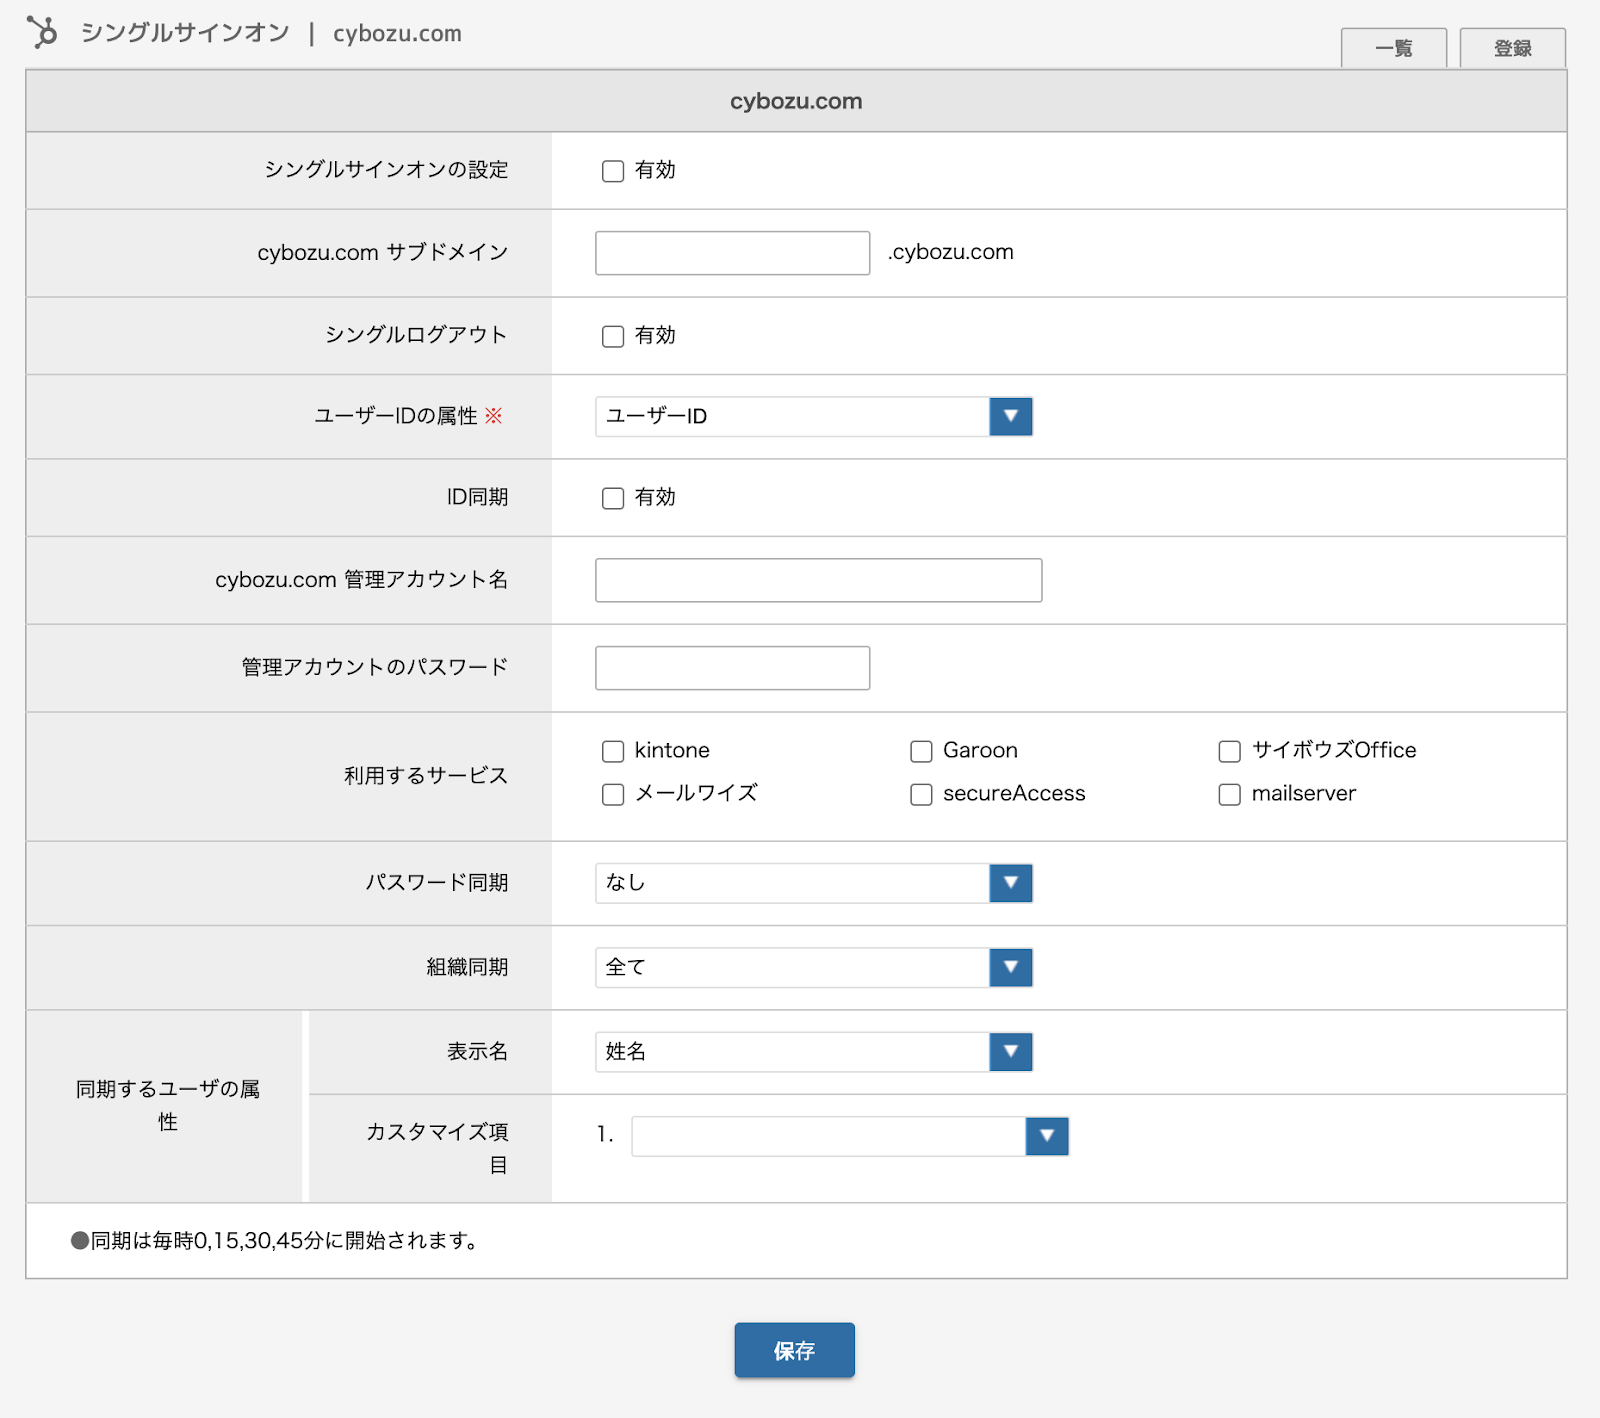1600x1418 pixels.
Task: Open the 表示名 dropdown showing 姓名
Action: [x=814, y=1051]
